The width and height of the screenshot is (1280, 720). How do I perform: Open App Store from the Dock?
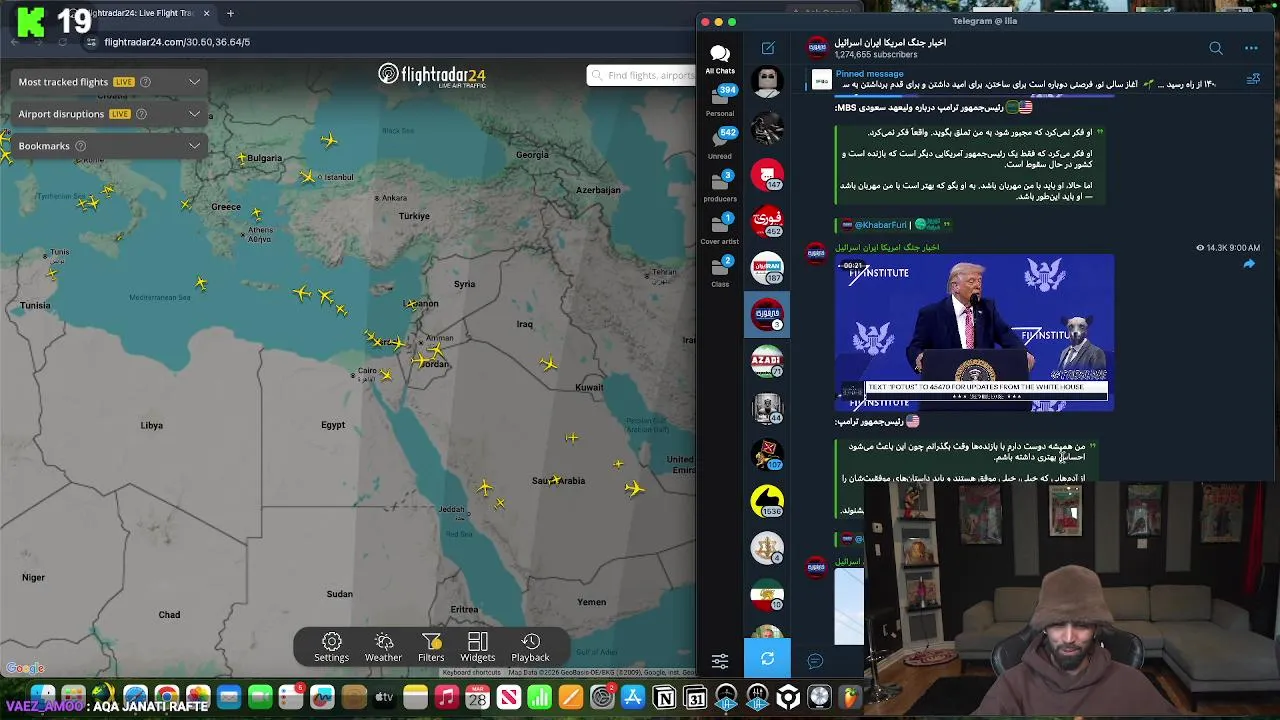pos(633,697)
